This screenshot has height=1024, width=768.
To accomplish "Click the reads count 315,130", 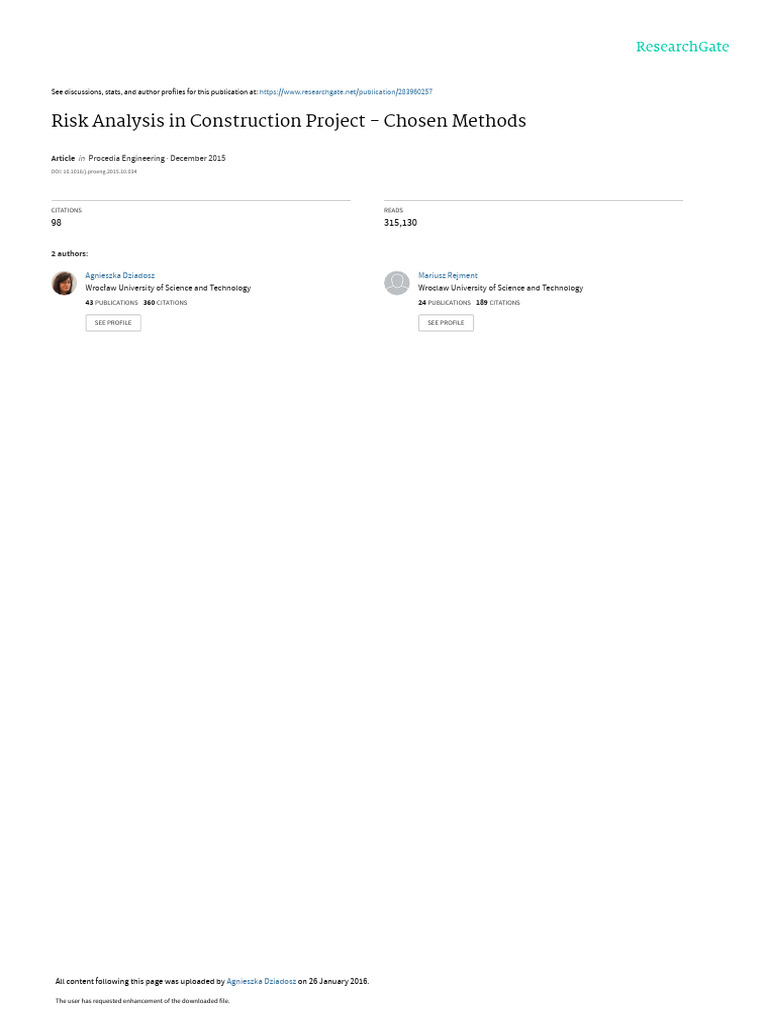I will coord(400,223).
